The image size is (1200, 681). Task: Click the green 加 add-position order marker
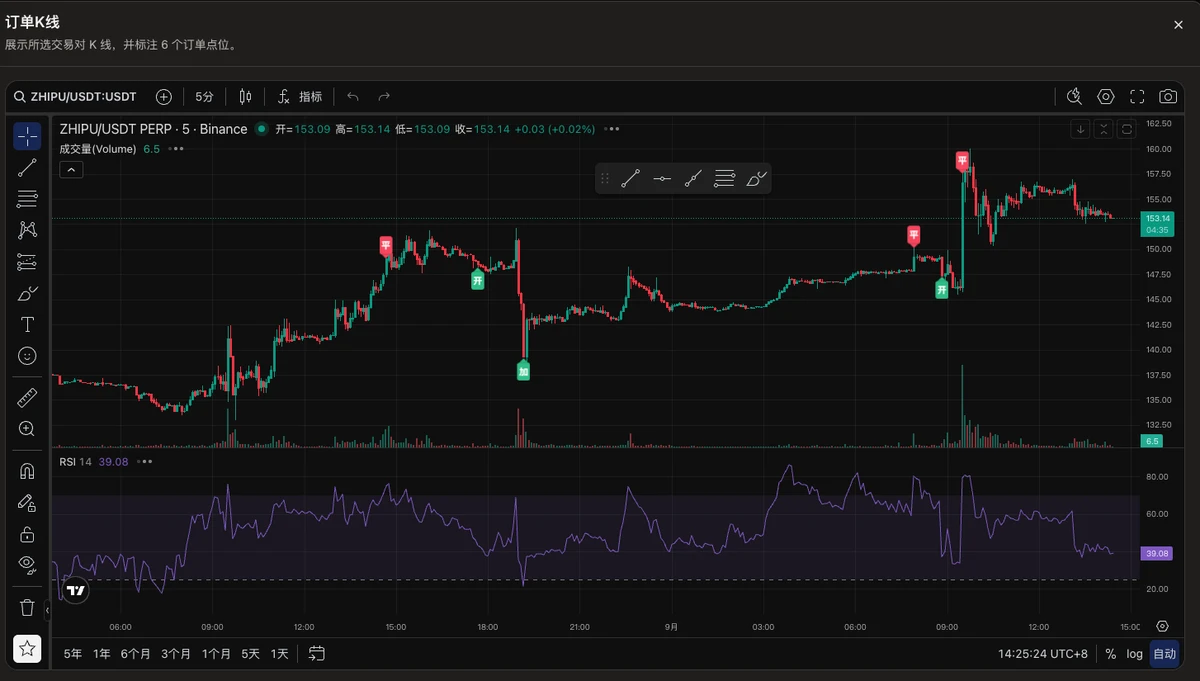pyautogui.click(x=523, y=370)
